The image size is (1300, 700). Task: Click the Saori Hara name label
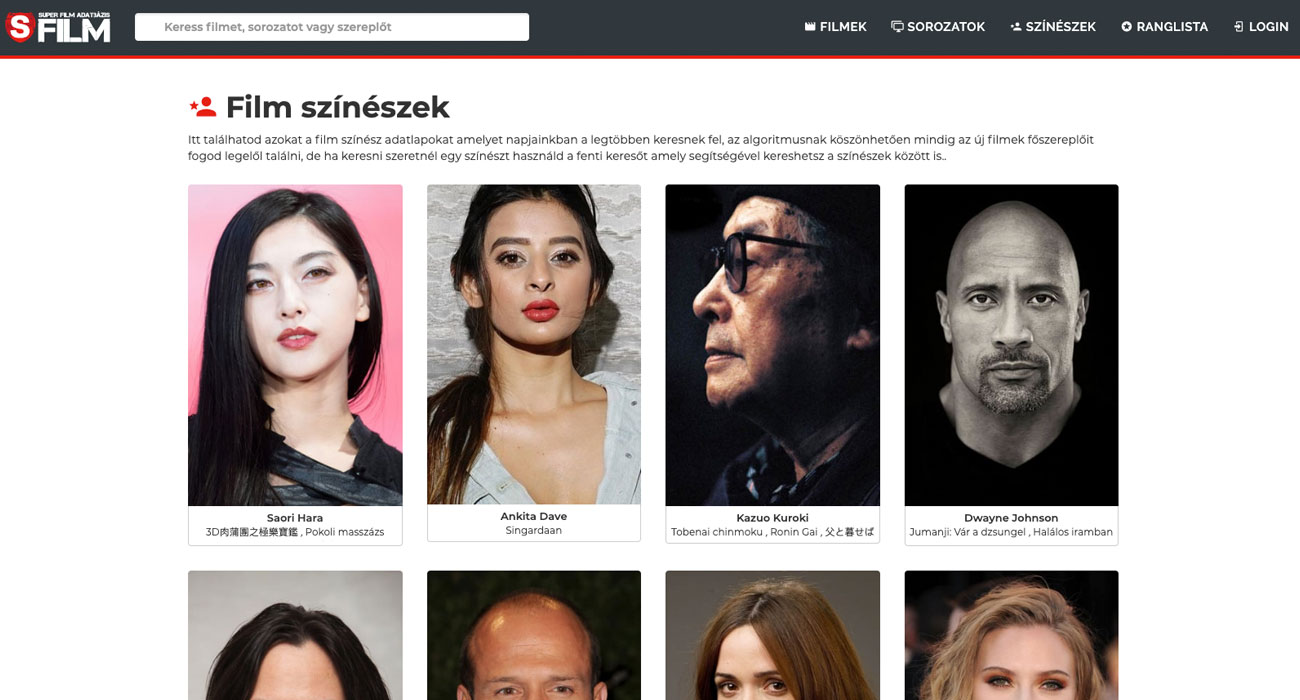pos(295,518)
